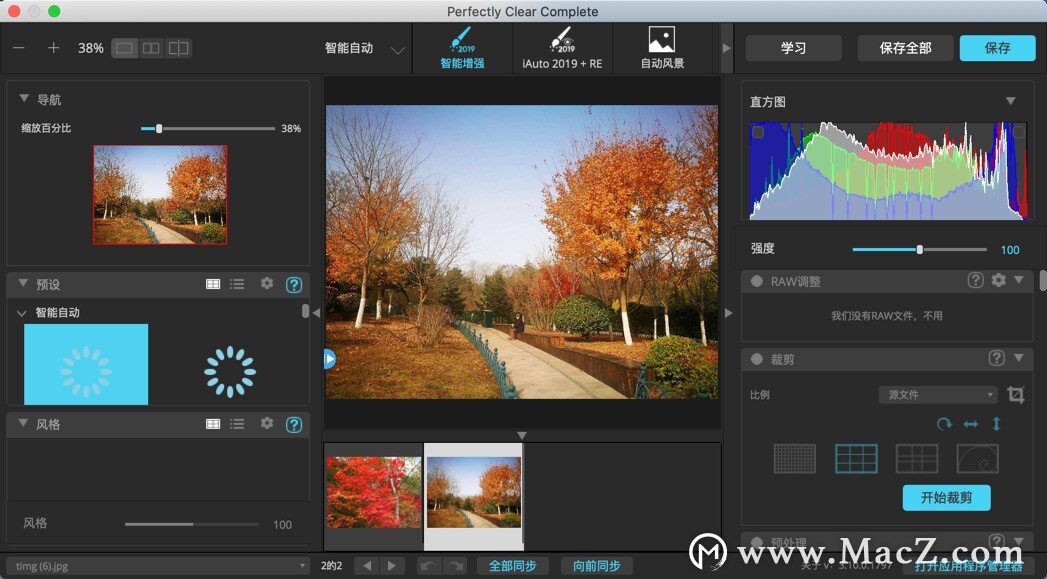Toggle the 裁剪 section on

(x=757, y=359)
